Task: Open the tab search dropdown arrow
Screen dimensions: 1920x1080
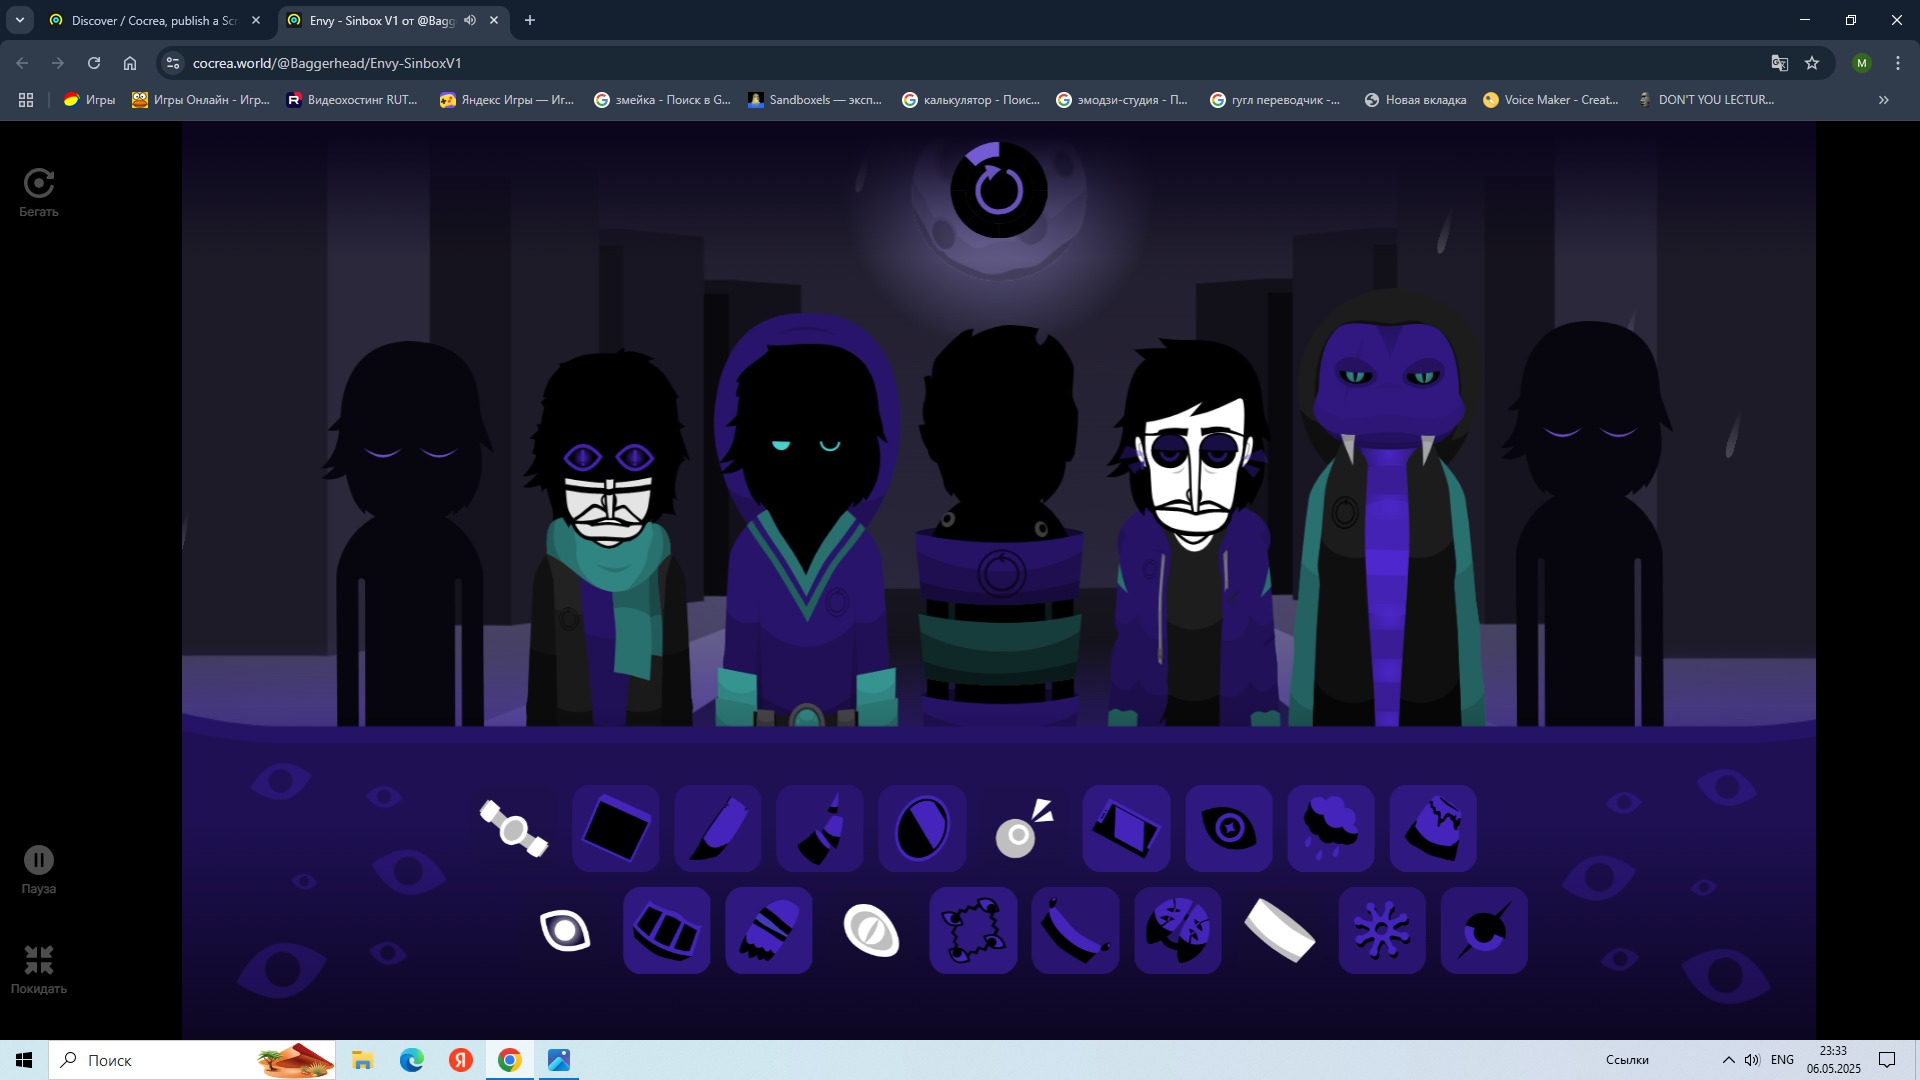Action: coord(19,20)
